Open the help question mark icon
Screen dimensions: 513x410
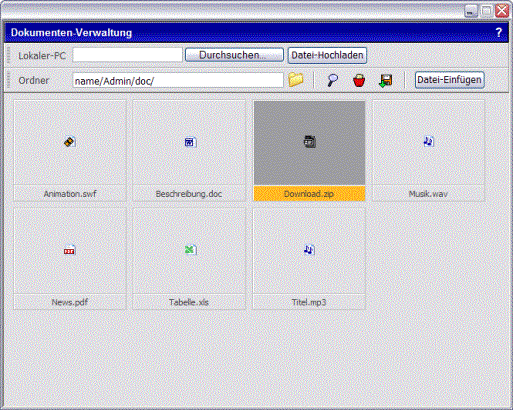coord(499,33)
